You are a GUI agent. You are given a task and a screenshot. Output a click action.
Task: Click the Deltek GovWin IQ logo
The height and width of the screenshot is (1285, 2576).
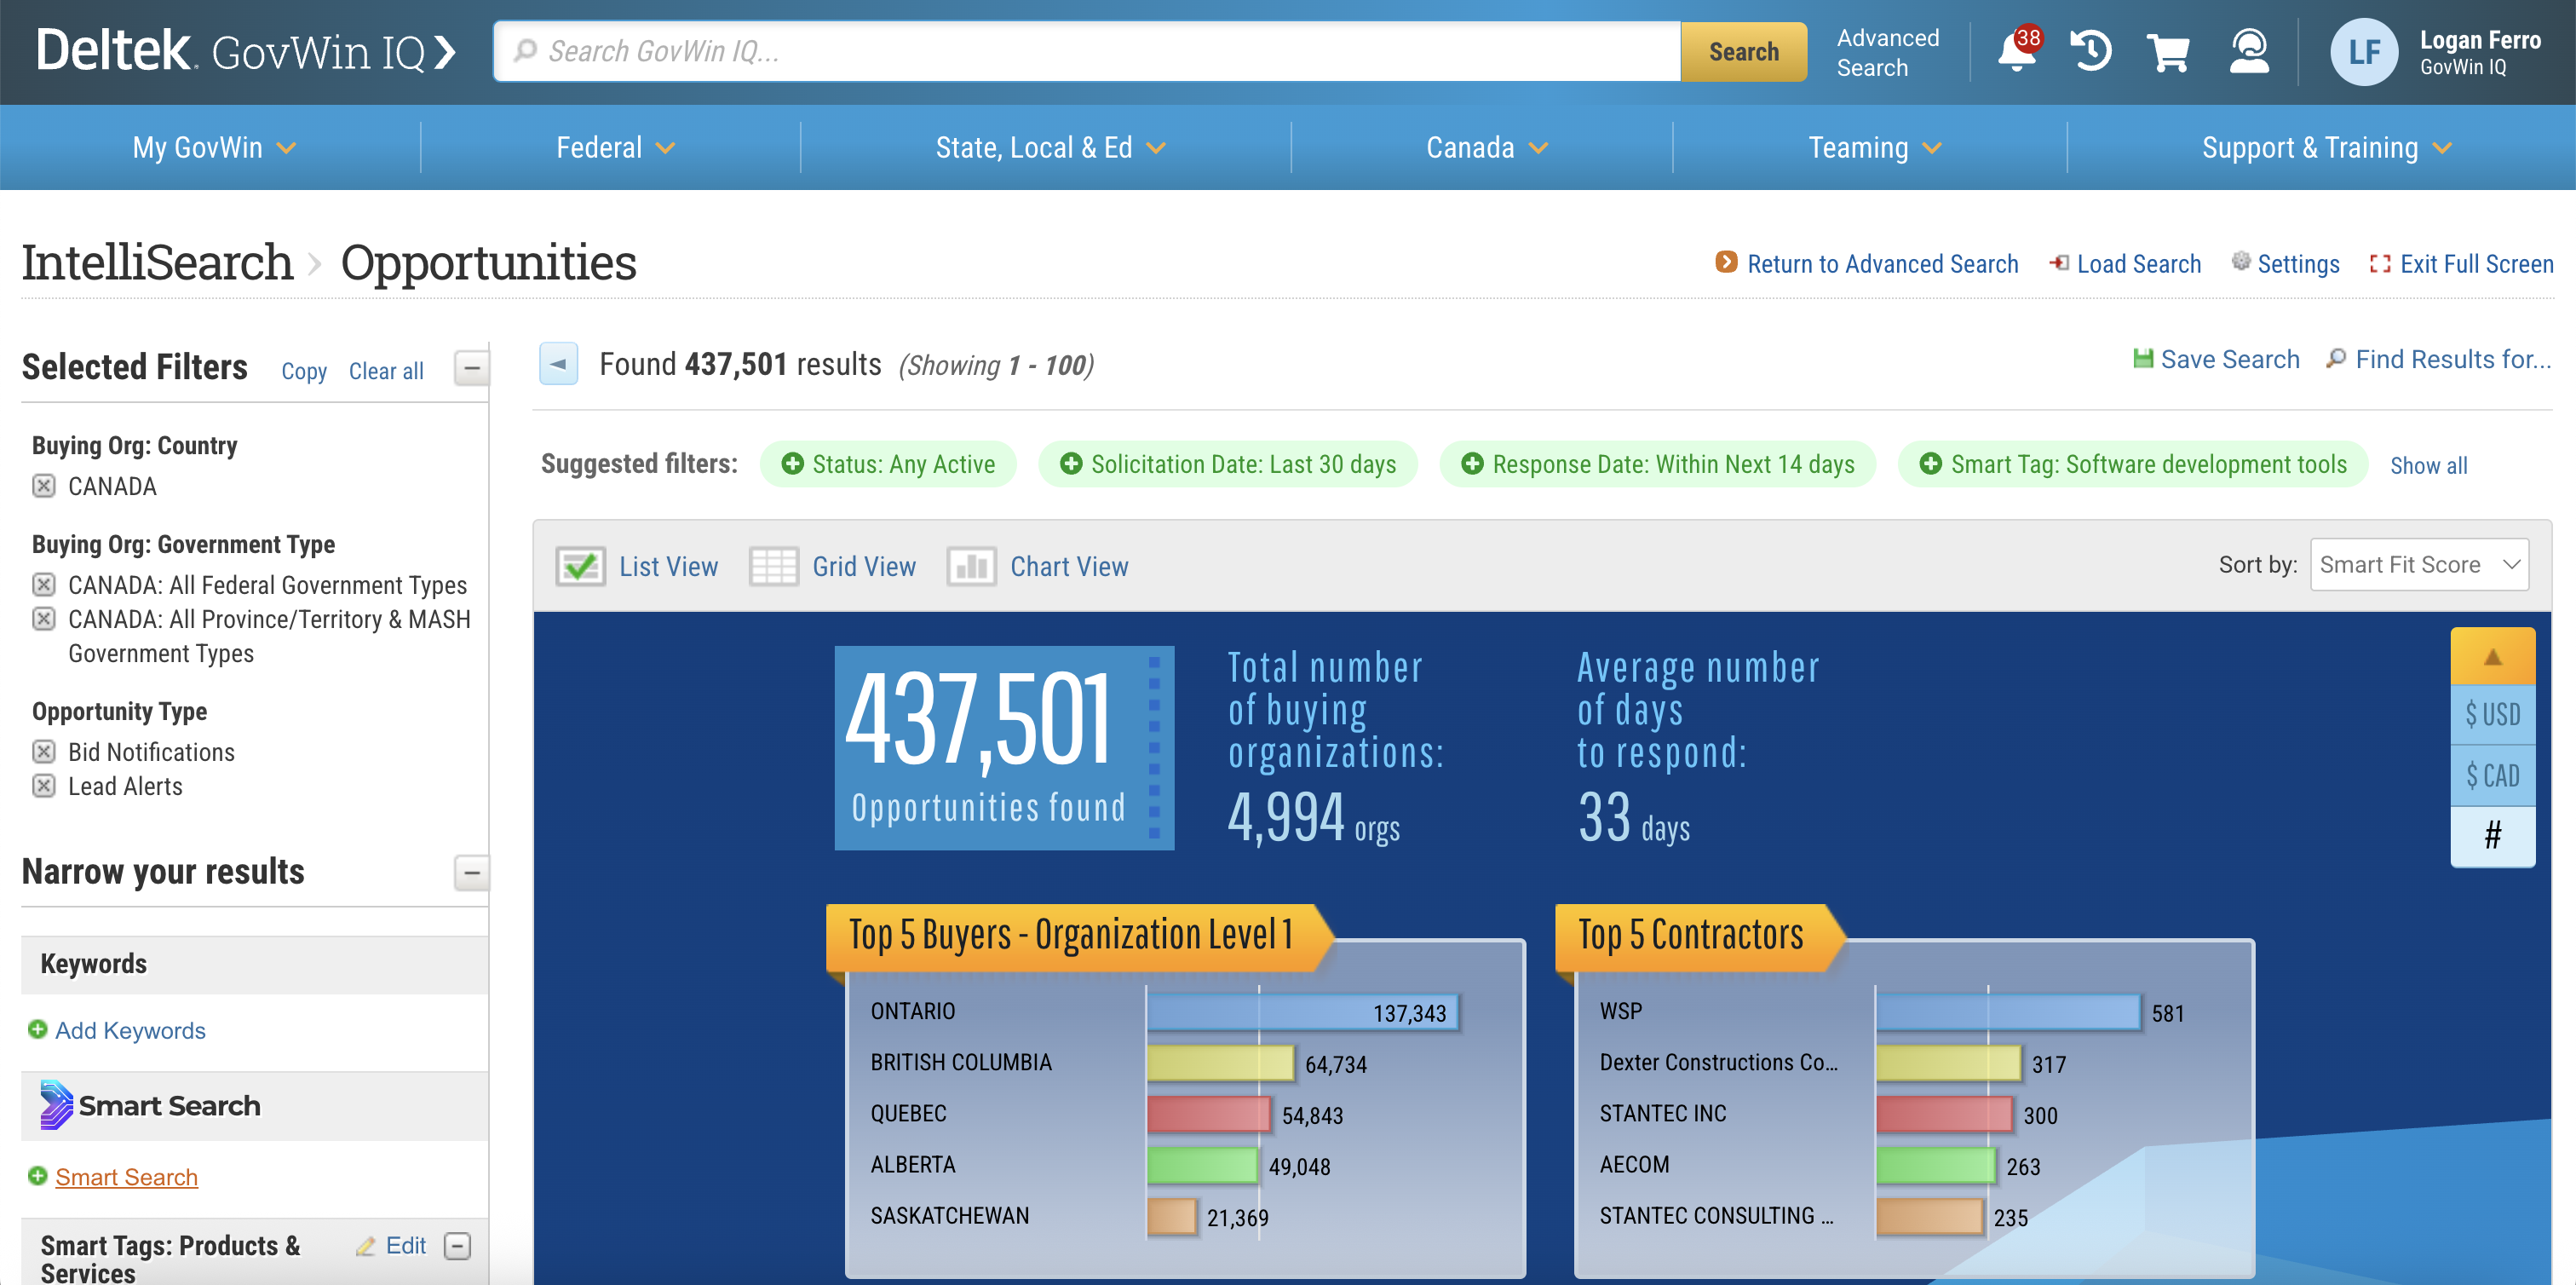[246, 51]
